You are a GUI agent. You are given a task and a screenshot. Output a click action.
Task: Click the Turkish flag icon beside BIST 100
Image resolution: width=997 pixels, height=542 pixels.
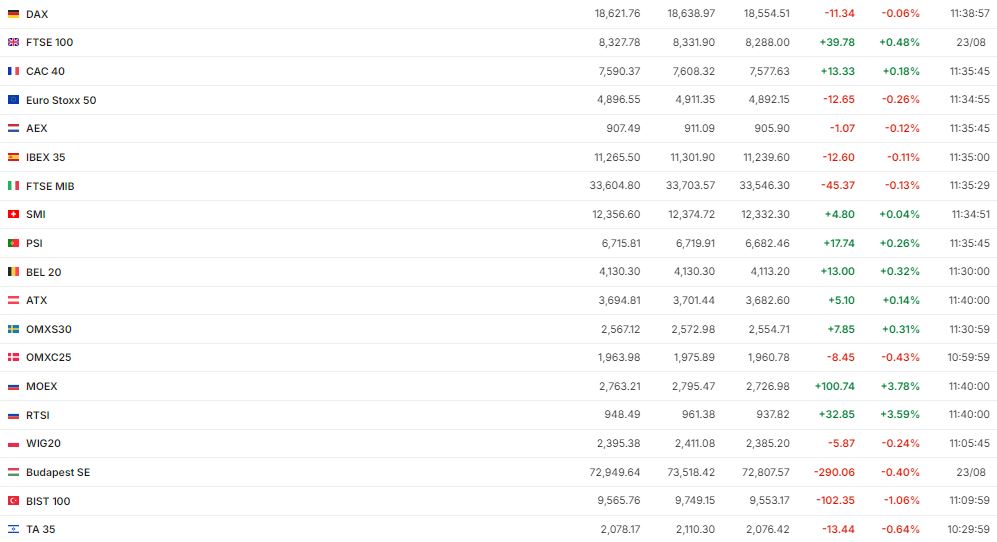(x=13, y=501)
